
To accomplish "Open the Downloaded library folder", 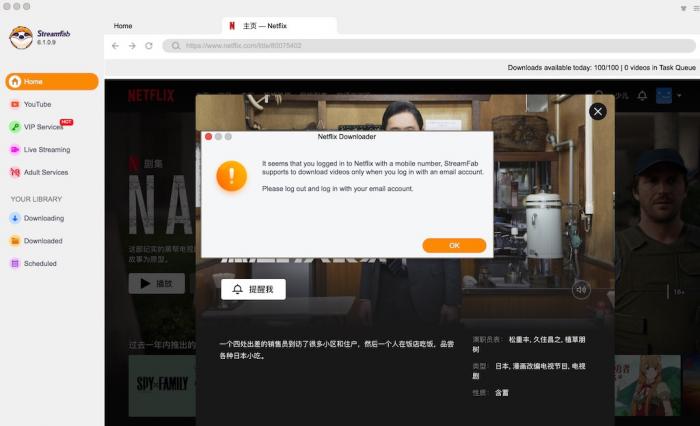I will (43, 241).
